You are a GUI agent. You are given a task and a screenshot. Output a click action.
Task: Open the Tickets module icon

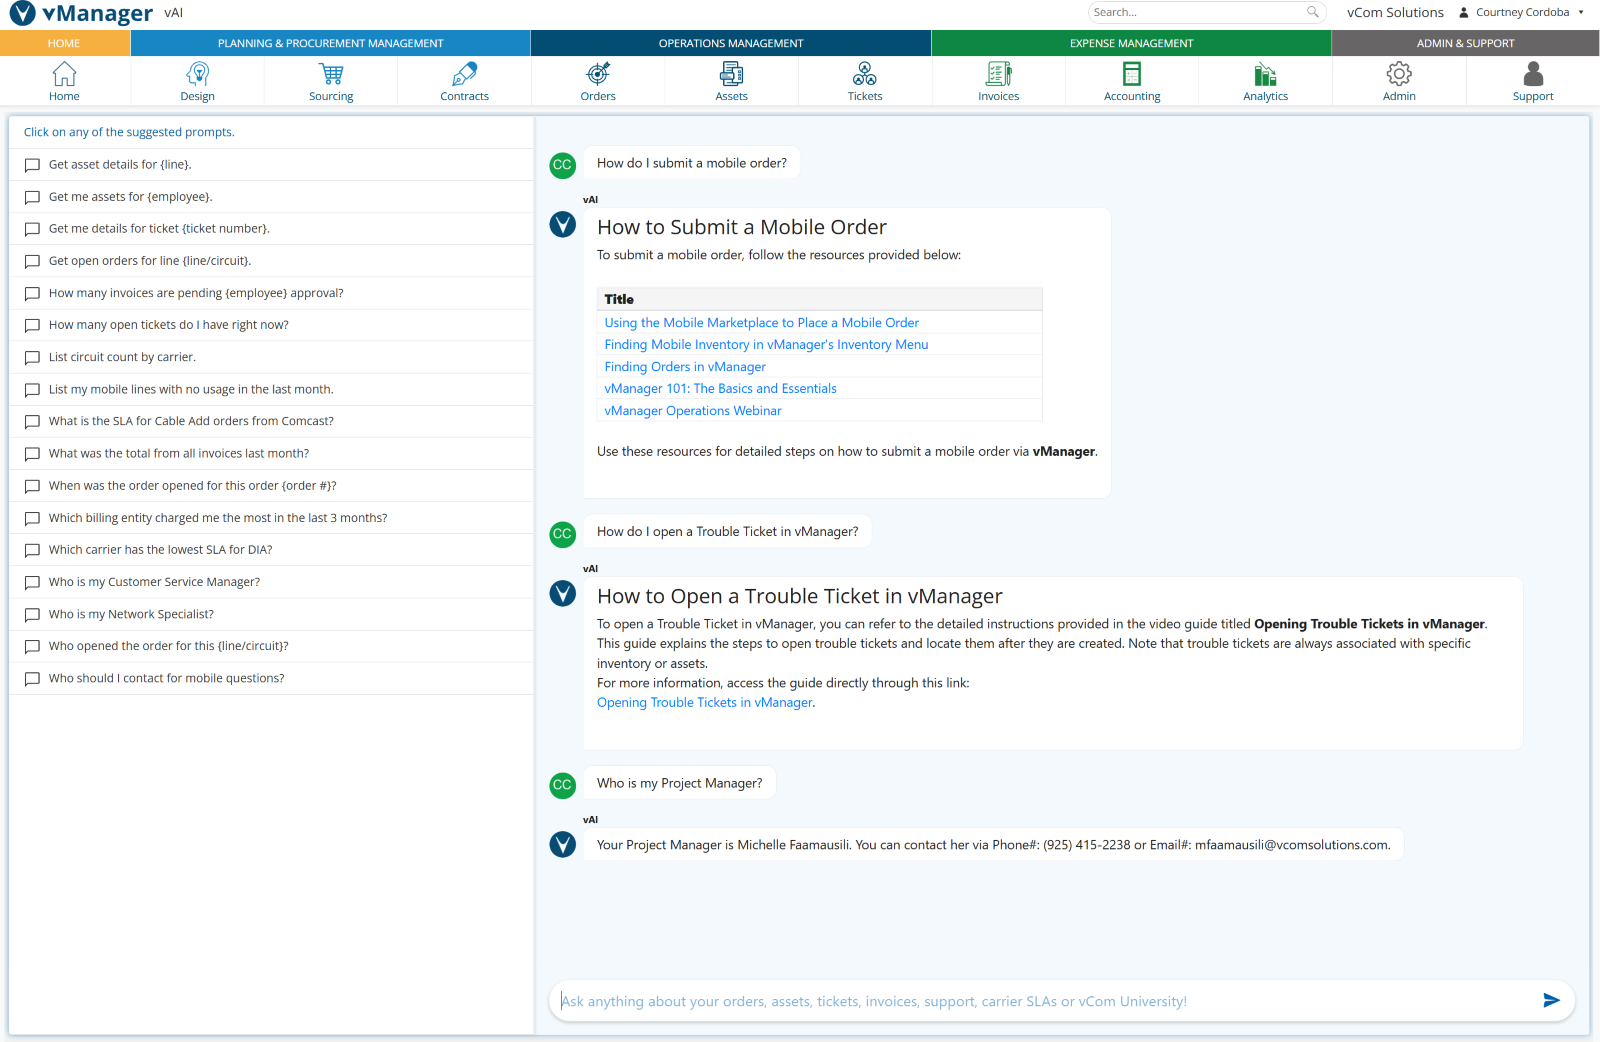[x=865, y=75]
